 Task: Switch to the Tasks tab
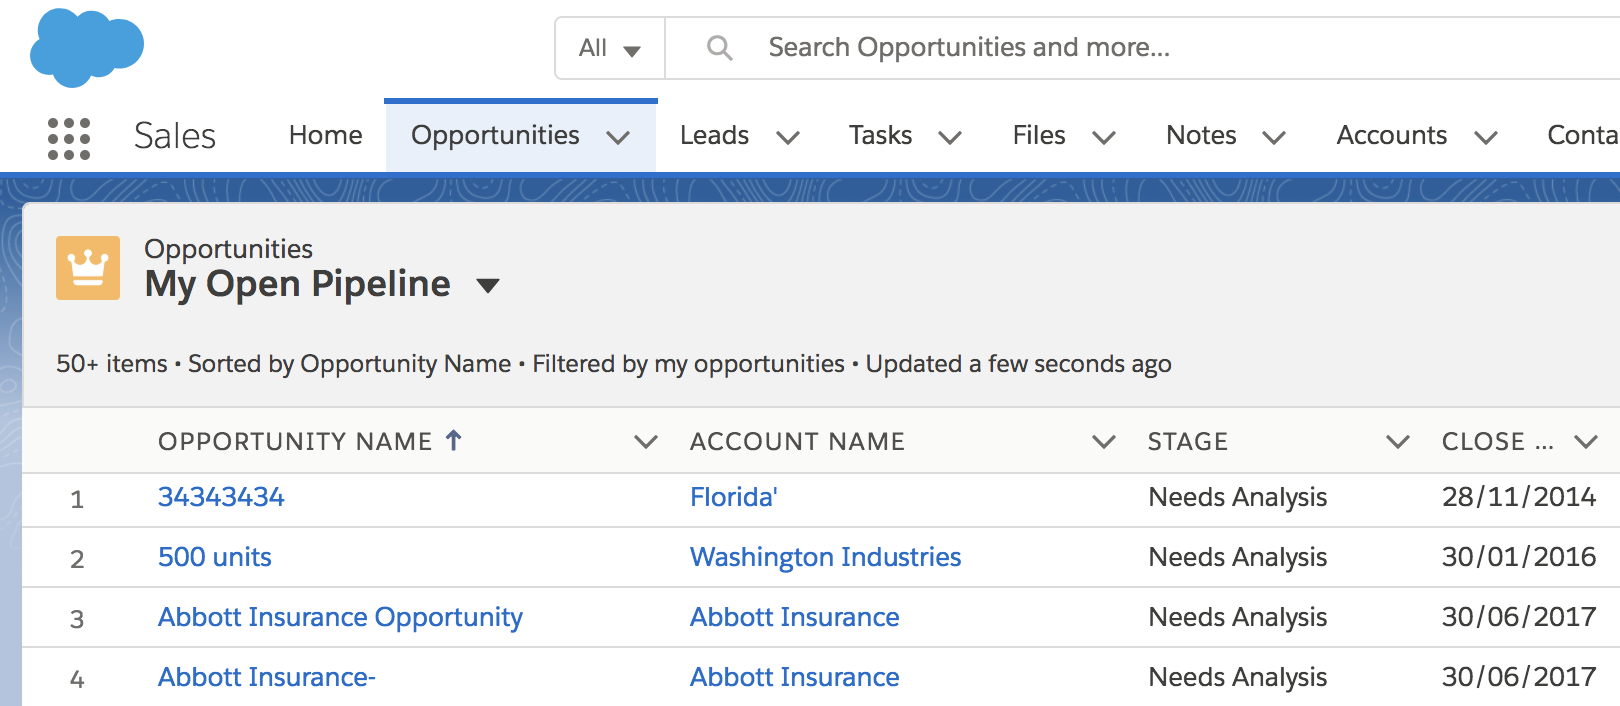pos(880,135)
